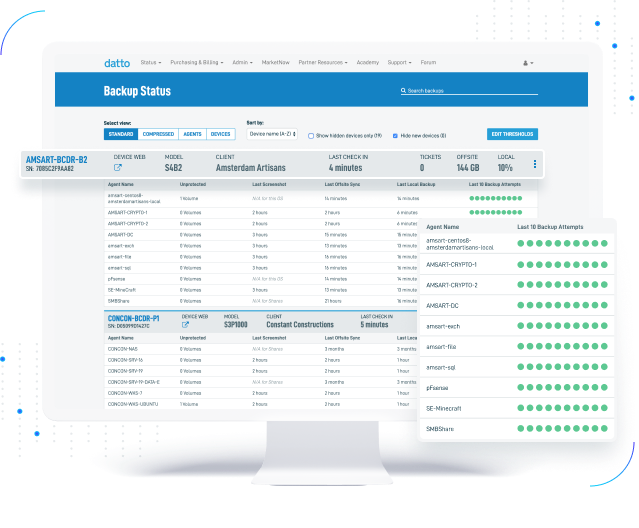The image size is (639, 528).
Task: Expand Partner Resources menu
Action: click(x=323, y=63)
